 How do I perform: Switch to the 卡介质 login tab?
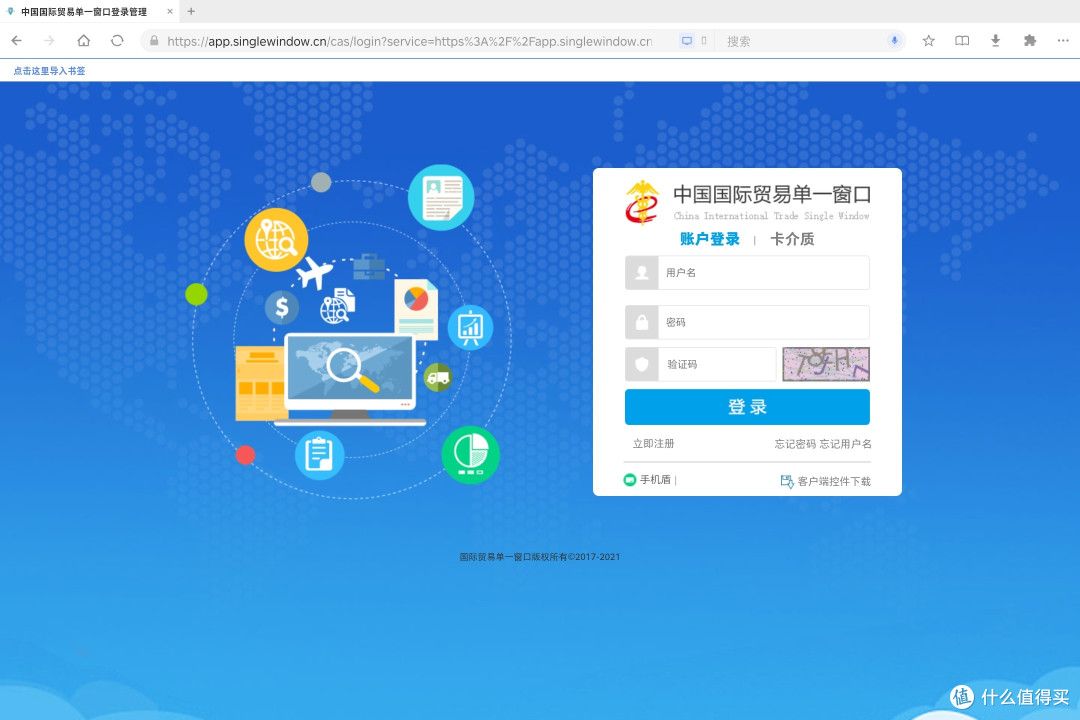(792, 239)
